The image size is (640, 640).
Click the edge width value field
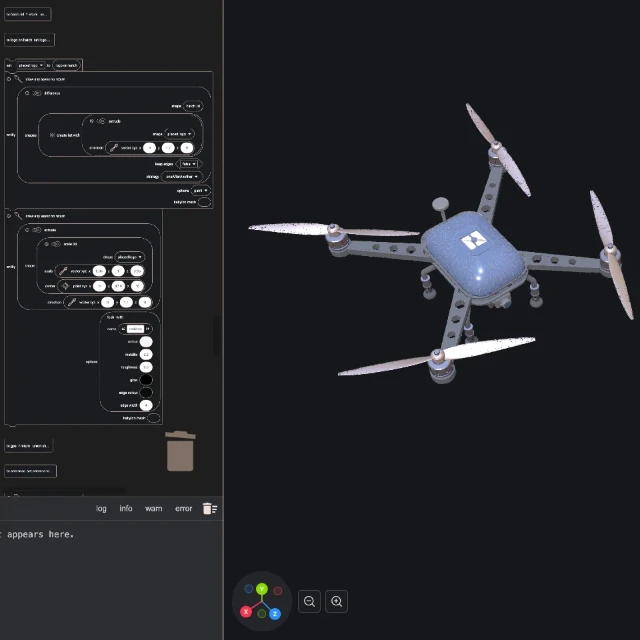point(146,405)
